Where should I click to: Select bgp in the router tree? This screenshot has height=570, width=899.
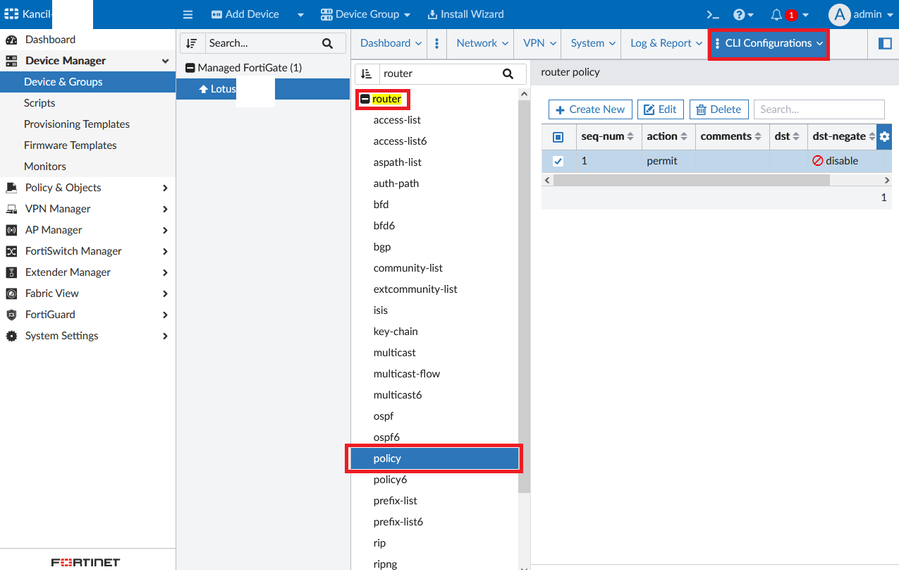(382, 247)
